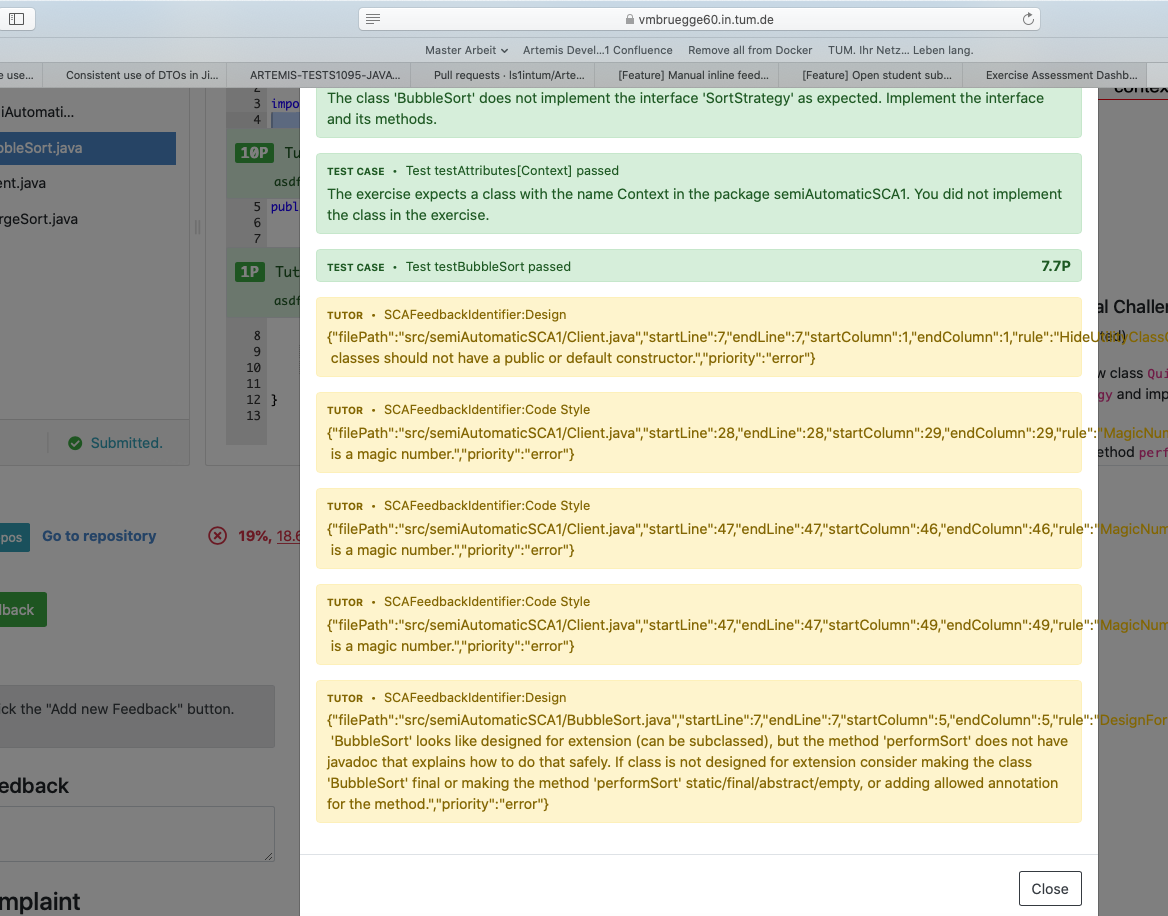Viewport: 1168px width, 916px height.
Task: Click the green 1P points badge
Action: click(249, 271)
